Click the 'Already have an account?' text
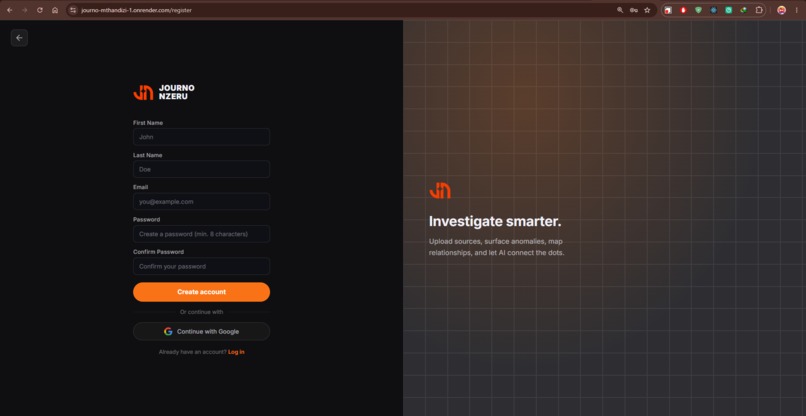This screenshot has height=416, width=806. coord(192,352)
